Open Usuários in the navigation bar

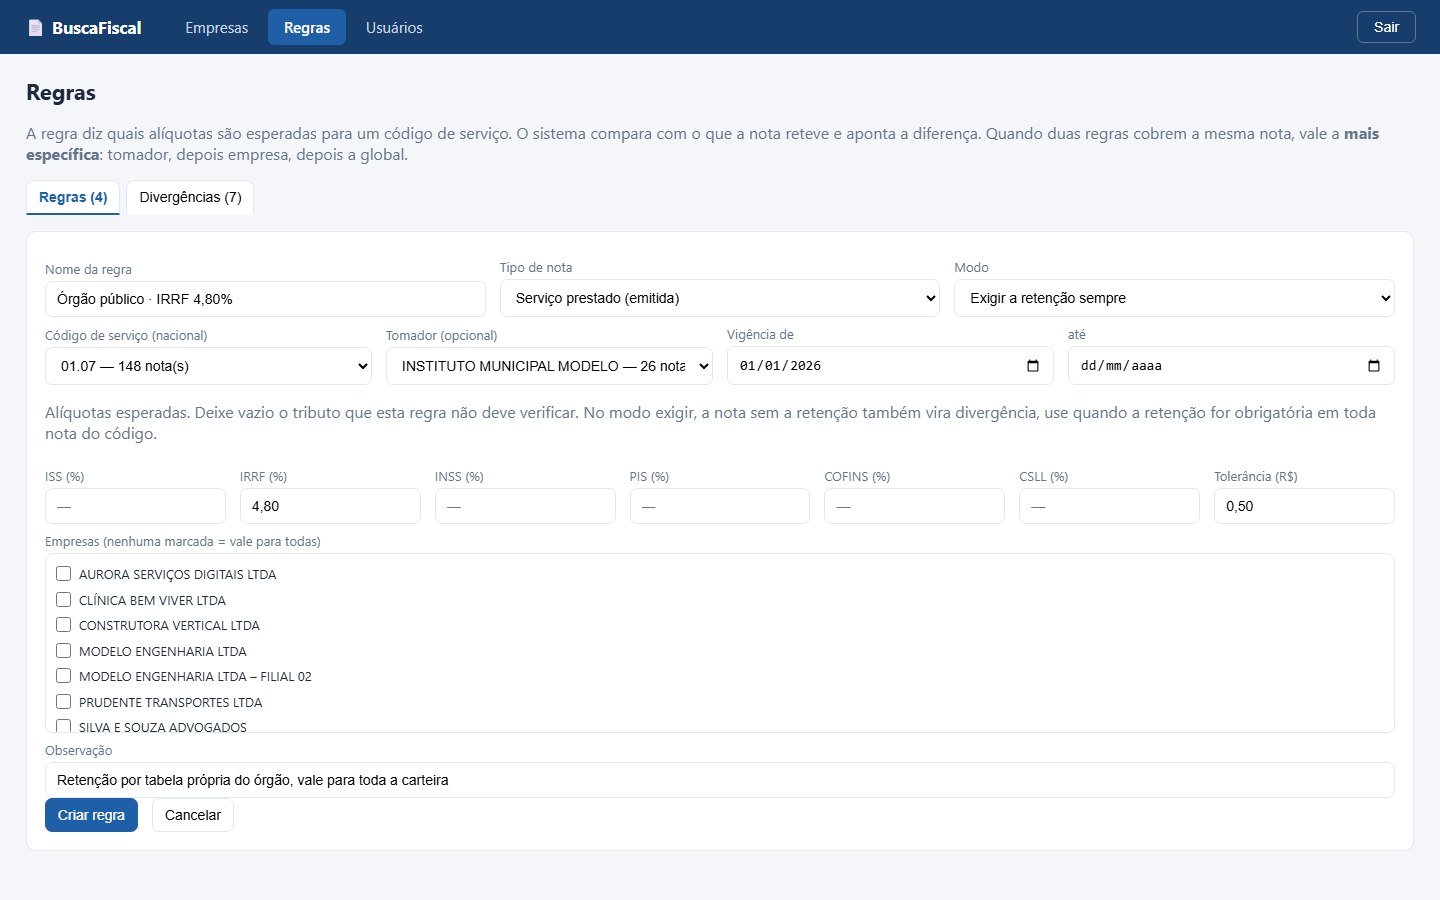click(394, 28)
